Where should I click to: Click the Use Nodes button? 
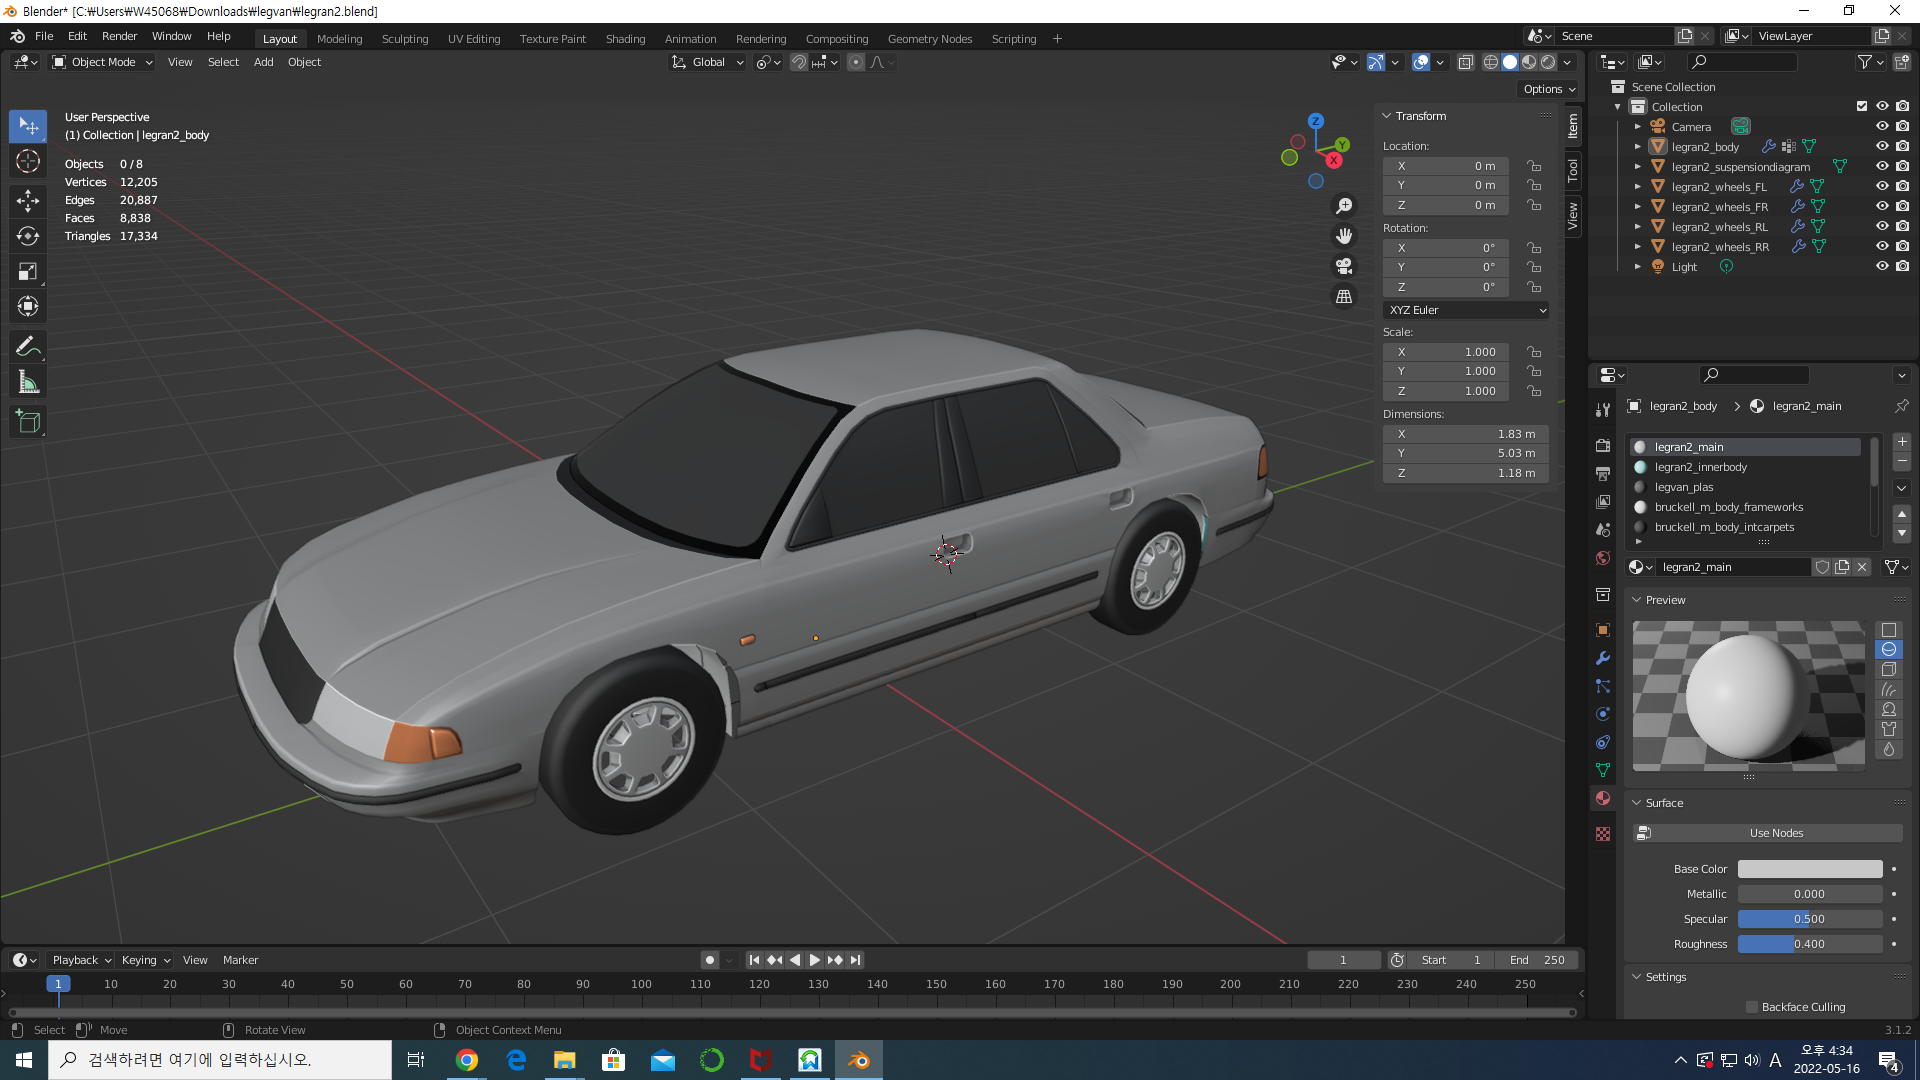1776,833
